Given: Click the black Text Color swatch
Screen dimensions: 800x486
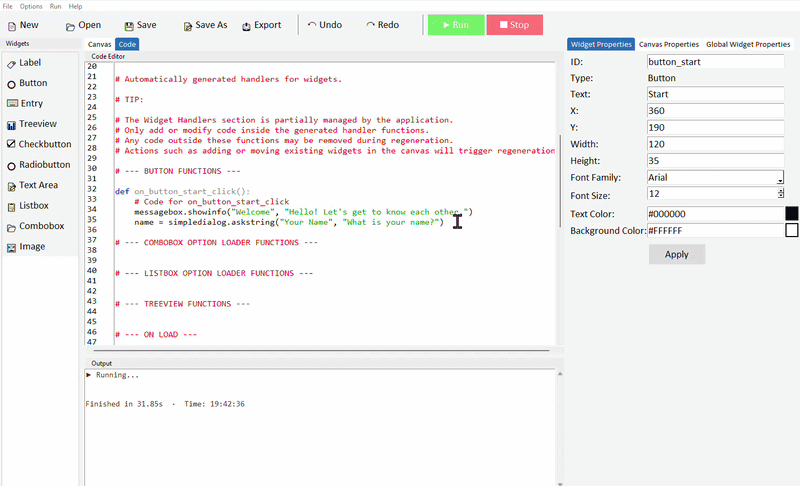Looking at the screenshot, I should tap(792, 213).
